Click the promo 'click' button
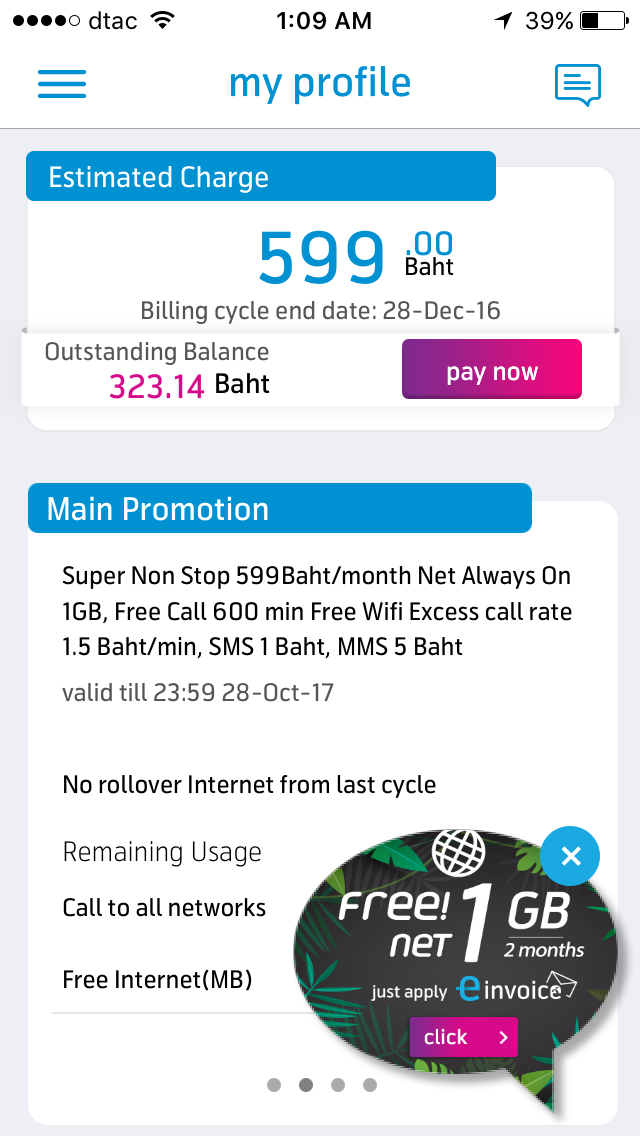The width and height of the screenshot is (640, 1136). click(x=464, y=1037)
